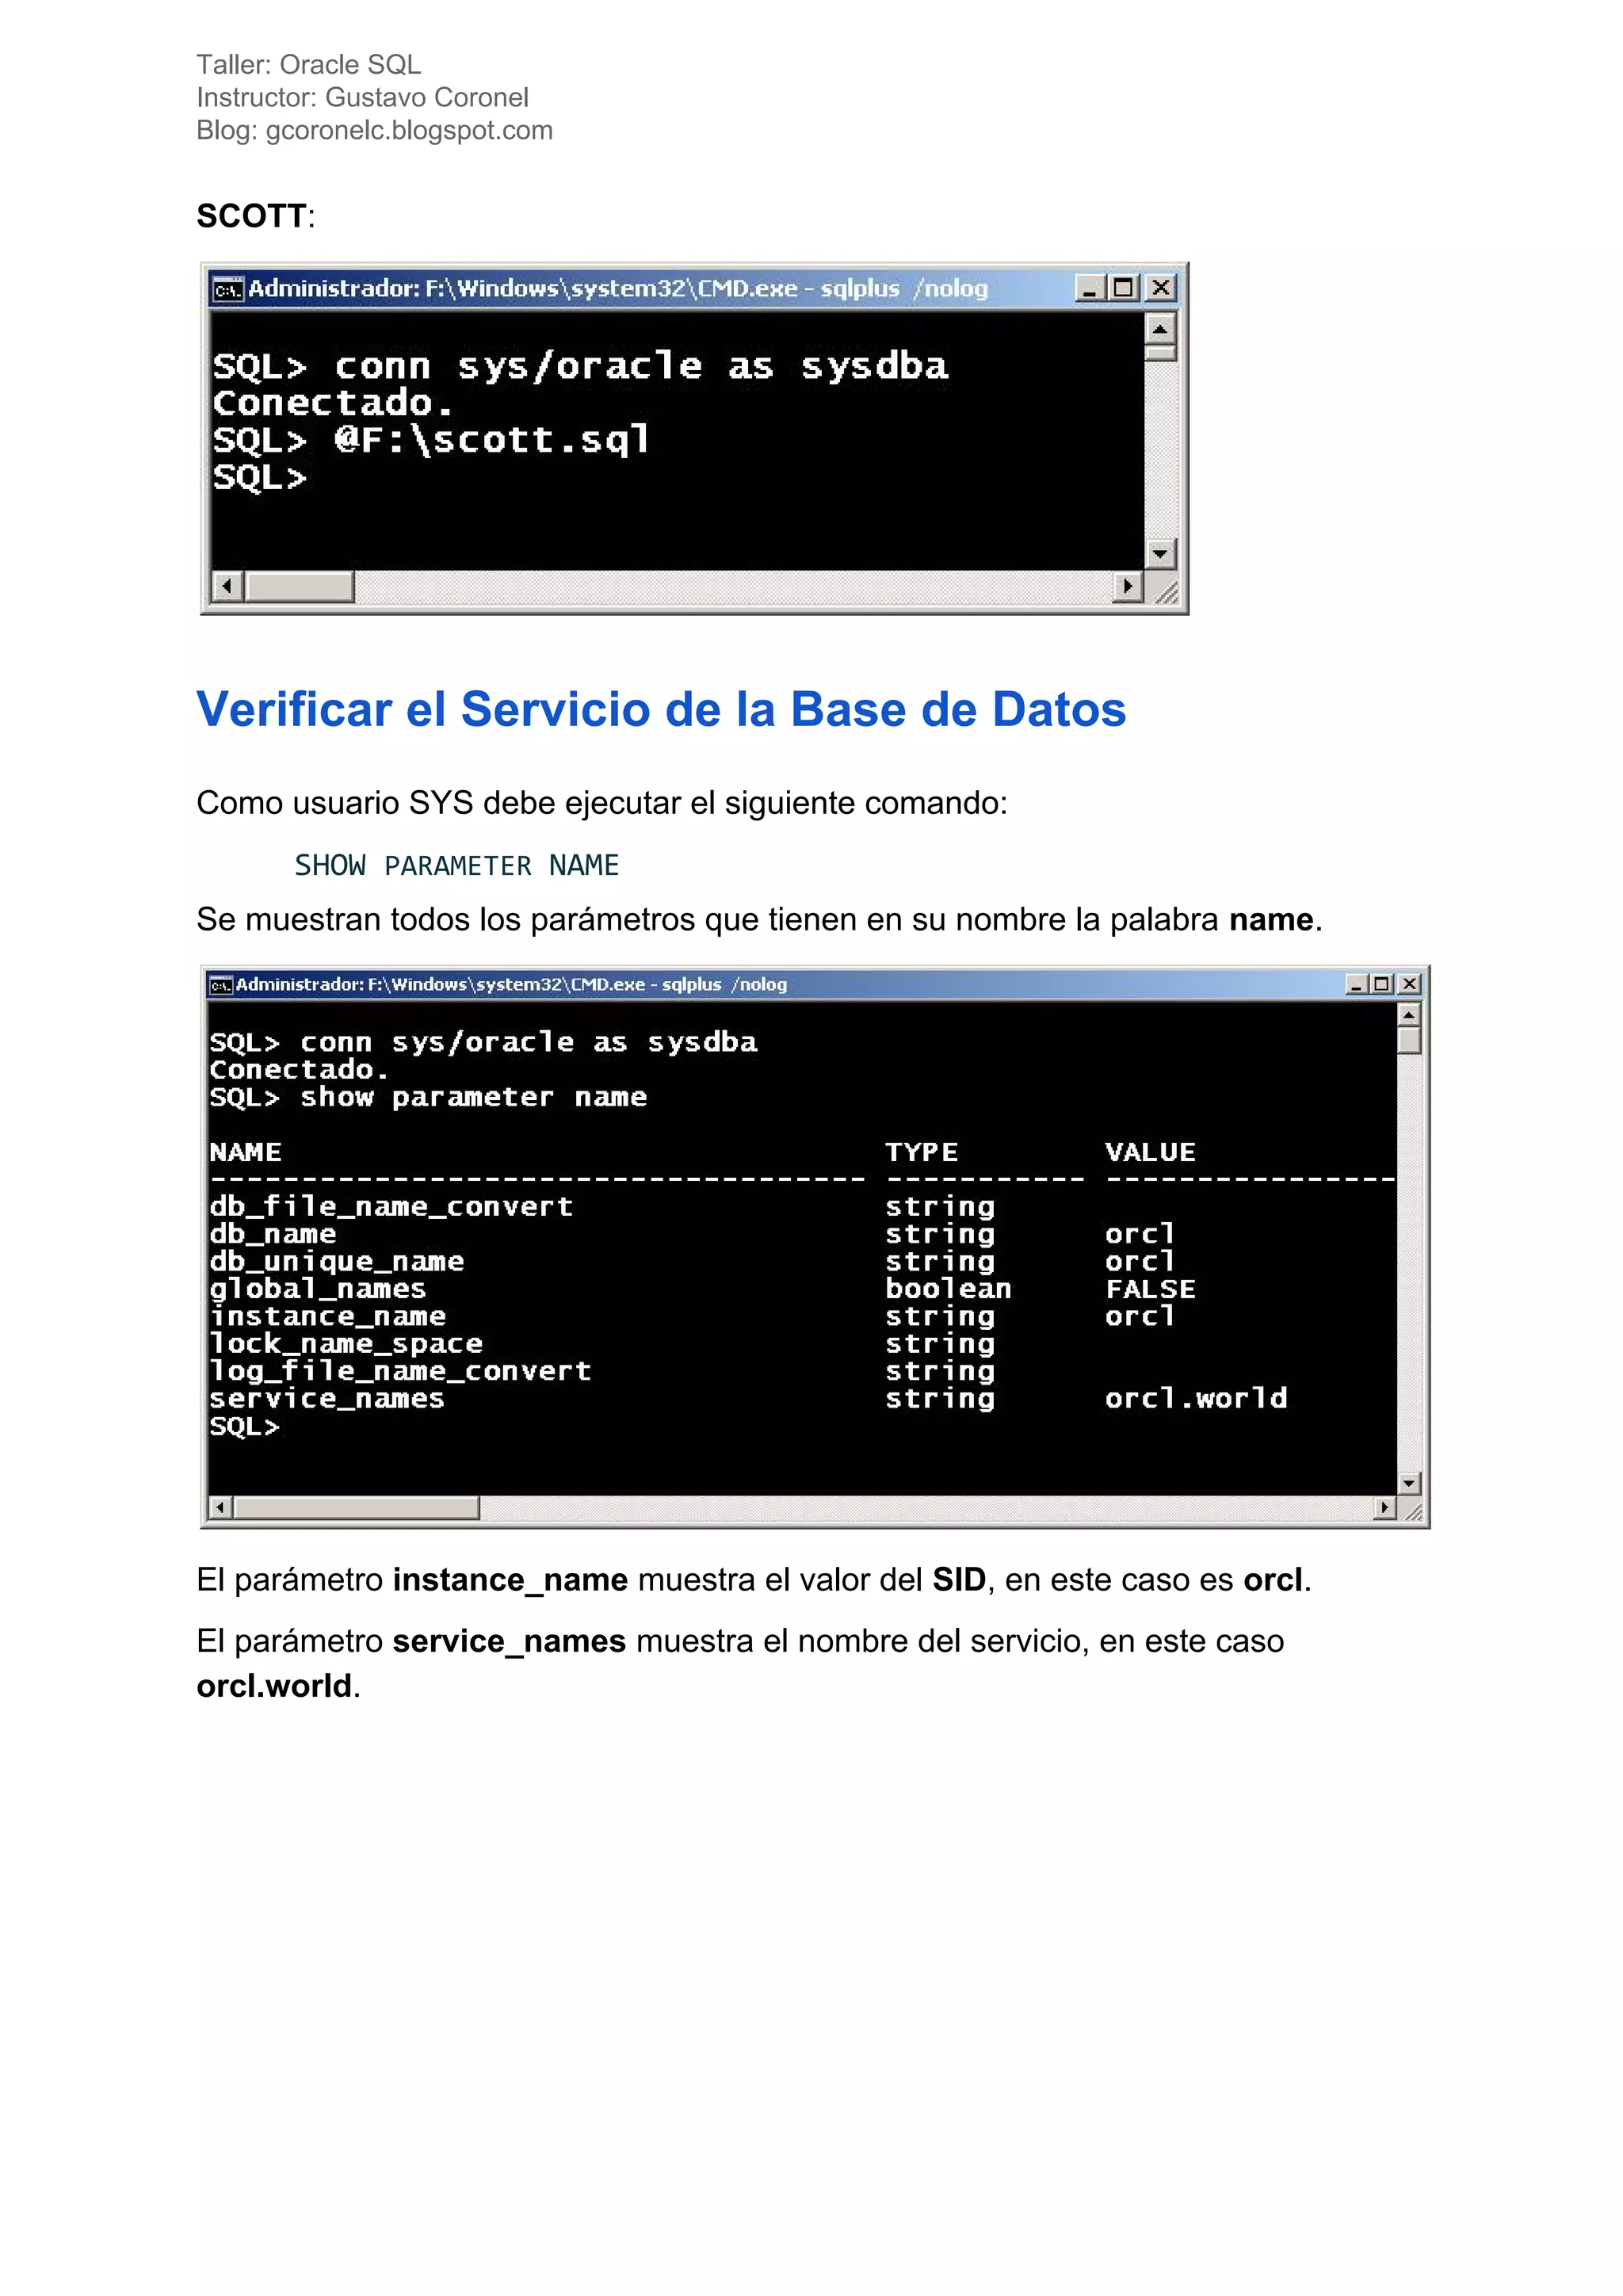The image size is (1623, 2296).
Task: Click the 'FALSE' value in the console
Action: tap(1150, 1289)
